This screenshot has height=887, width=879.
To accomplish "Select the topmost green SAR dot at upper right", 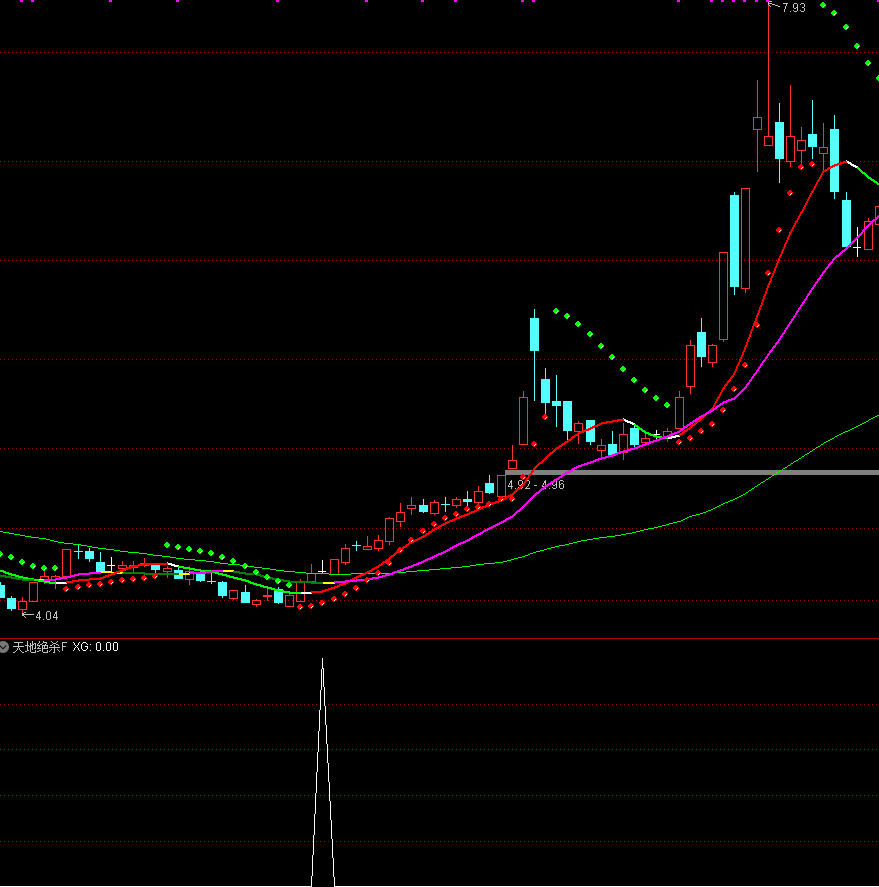I will [823, 7].
